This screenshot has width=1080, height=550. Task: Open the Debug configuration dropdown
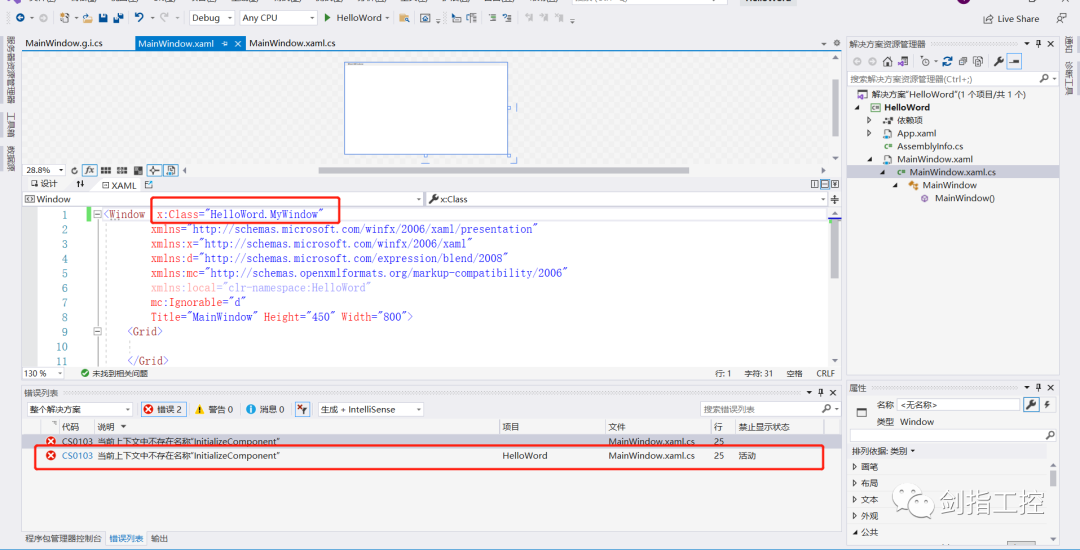(x=211, y=18)
